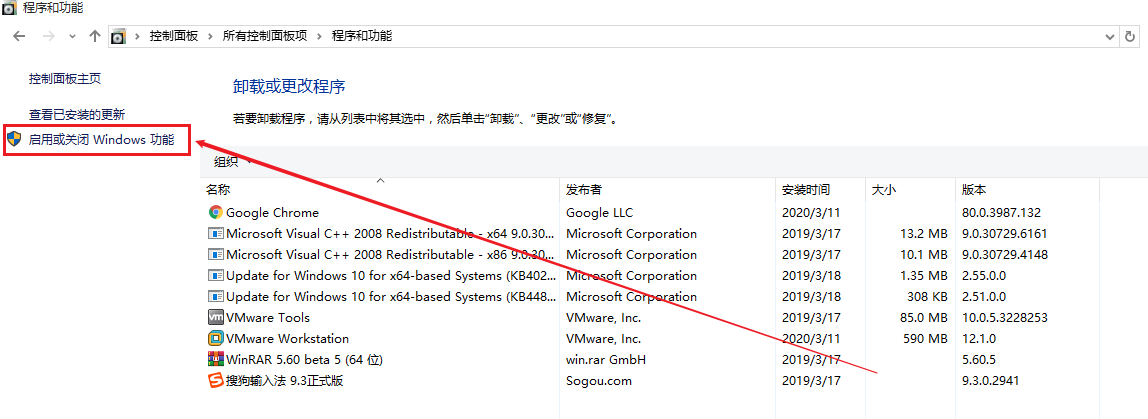Click the Google Chrome program icon
The width and height of the screenshot is (1148, 419).
(x=215, y=212)
